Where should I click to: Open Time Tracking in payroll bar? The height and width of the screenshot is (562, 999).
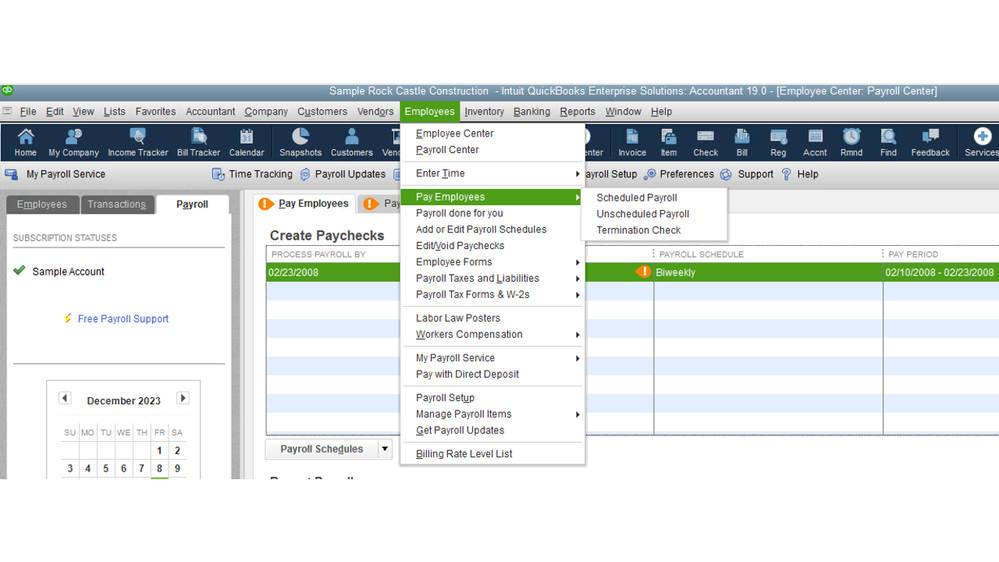tap(252, 174)
